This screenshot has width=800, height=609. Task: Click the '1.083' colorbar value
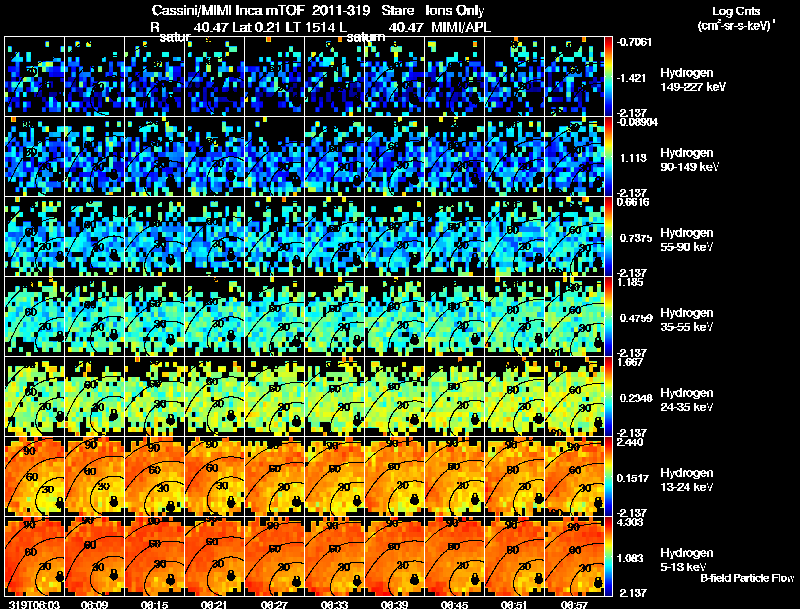[x=629, y=559]
